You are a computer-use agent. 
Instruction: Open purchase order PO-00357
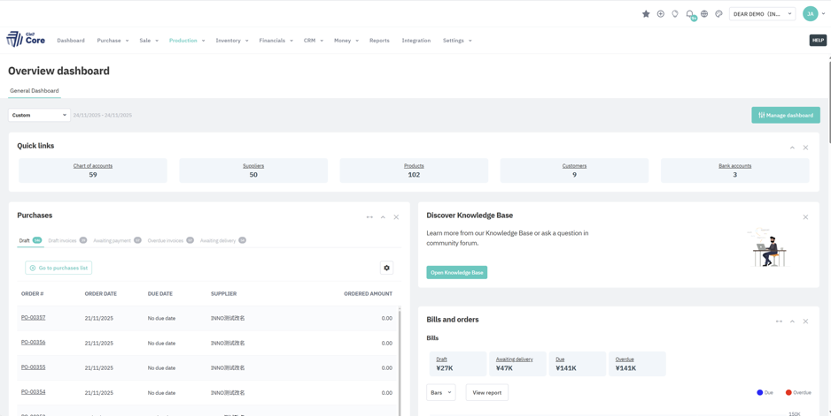click(33, 318)
